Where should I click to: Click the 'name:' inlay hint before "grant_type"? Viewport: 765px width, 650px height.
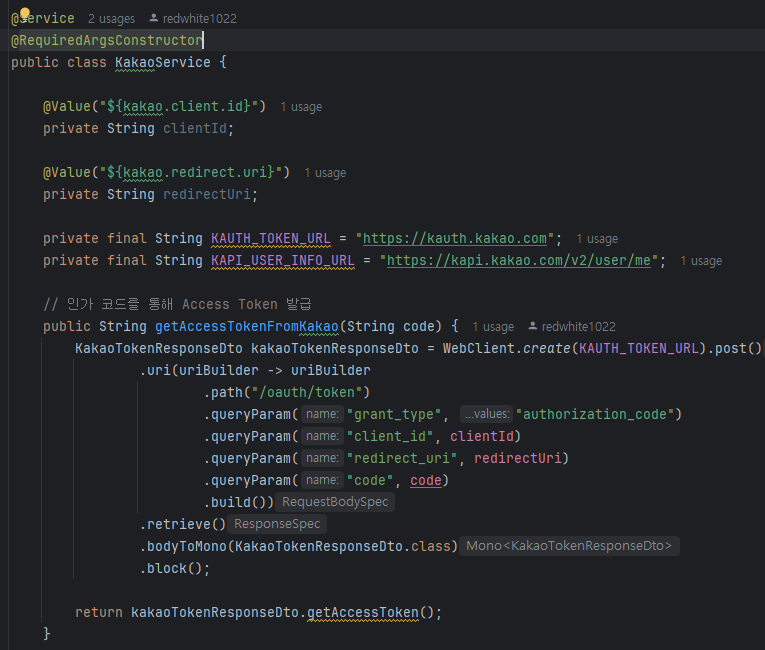(322, 414)
